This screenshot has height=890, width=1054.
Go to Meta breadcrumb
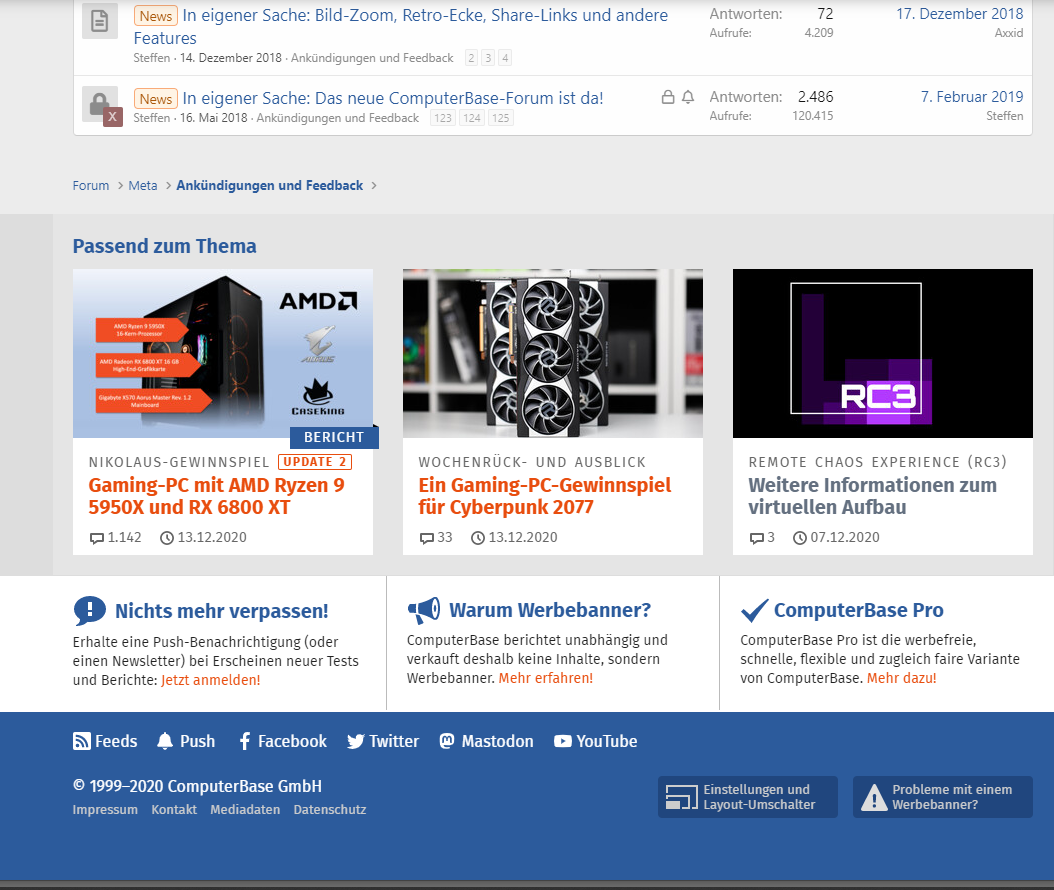click(143, 186)
